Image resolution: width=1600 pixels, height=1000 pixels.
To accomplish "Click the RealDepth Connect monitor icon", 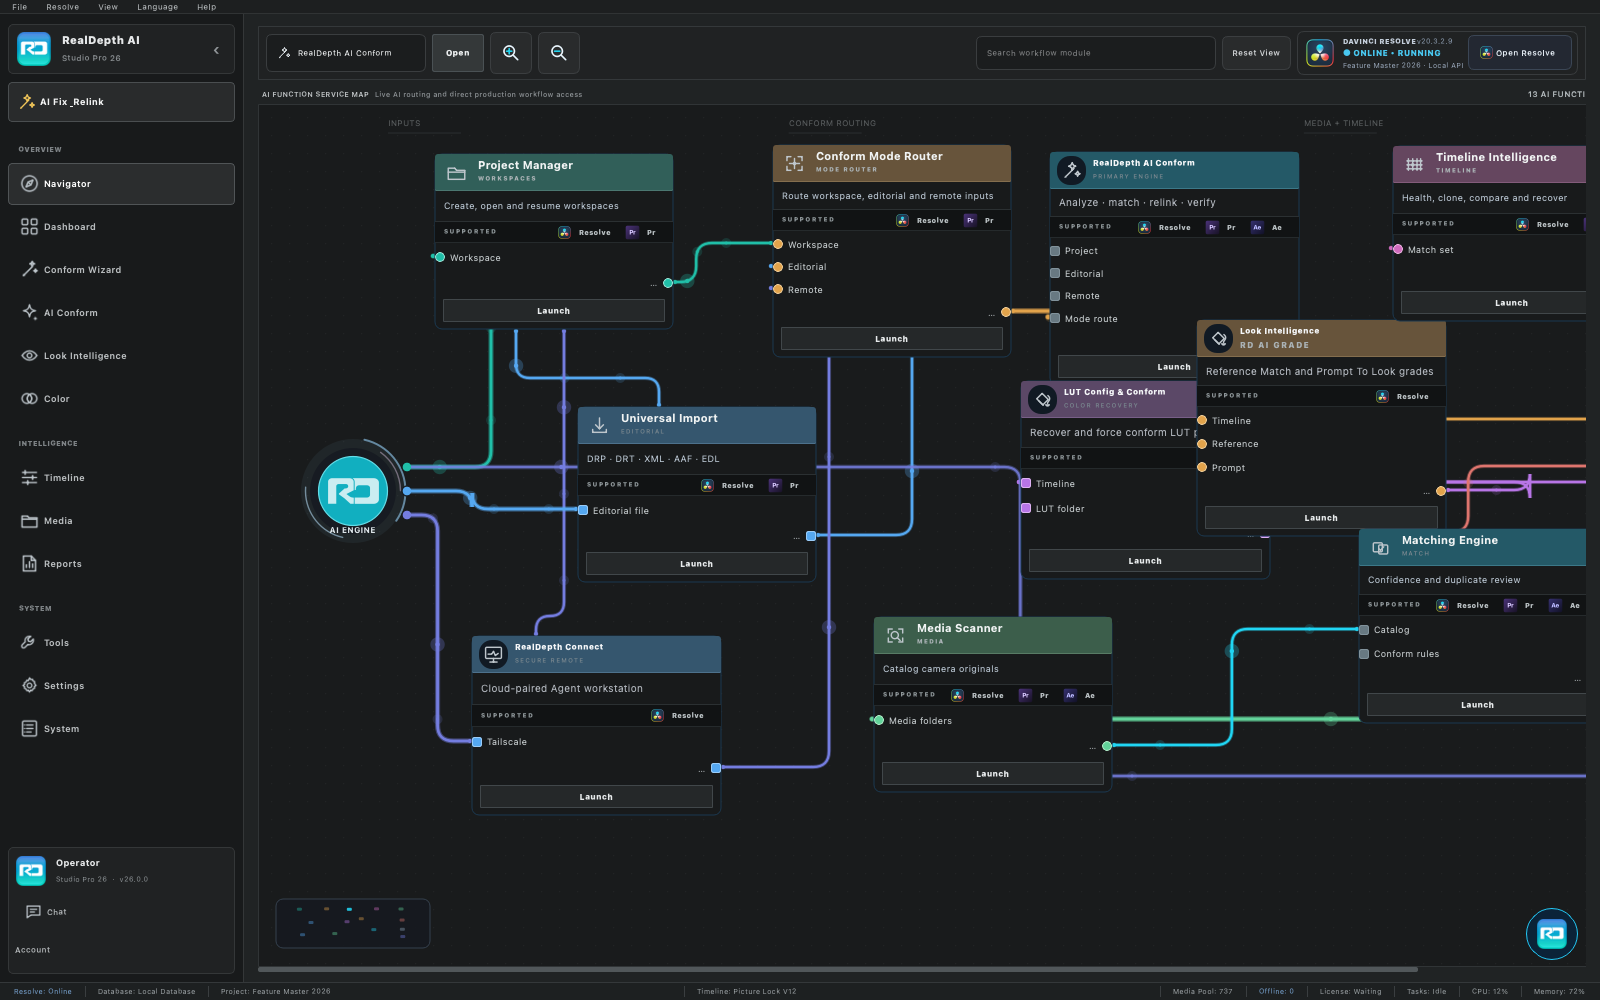I will tap(494, 654).
